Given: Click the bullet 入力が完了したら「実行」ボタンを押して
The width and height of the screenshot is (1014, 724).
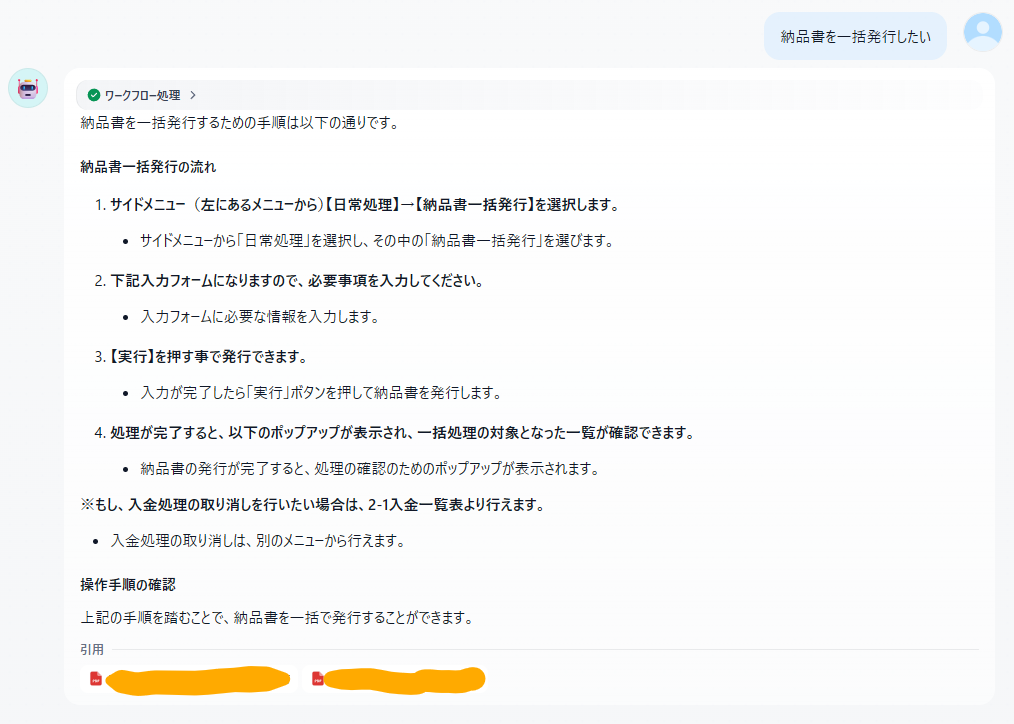Looking at the screenshot, I should tap(321, 392).
